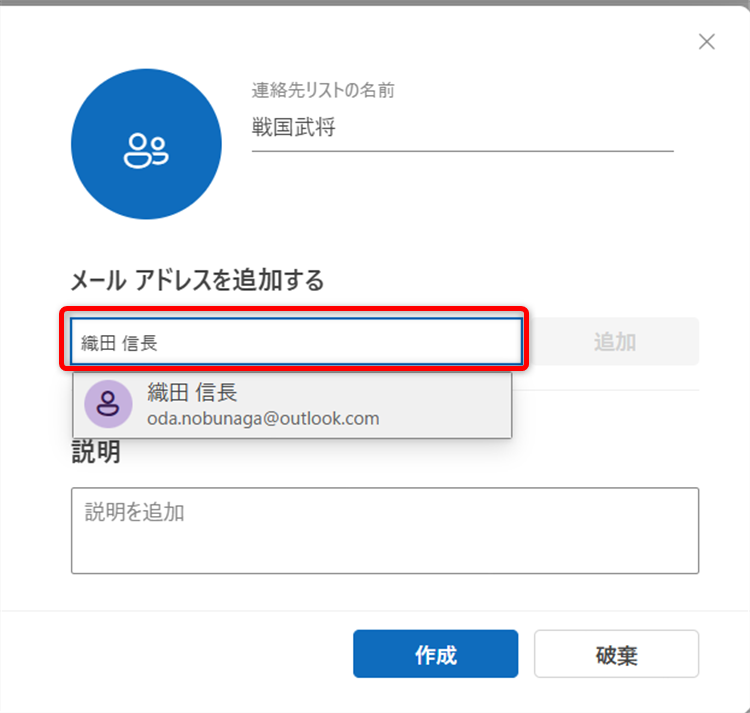Image resolution: width=750 pixels, height=713 pixels.
Task: Click the 作成 button to create list
Action: point(435,655)
